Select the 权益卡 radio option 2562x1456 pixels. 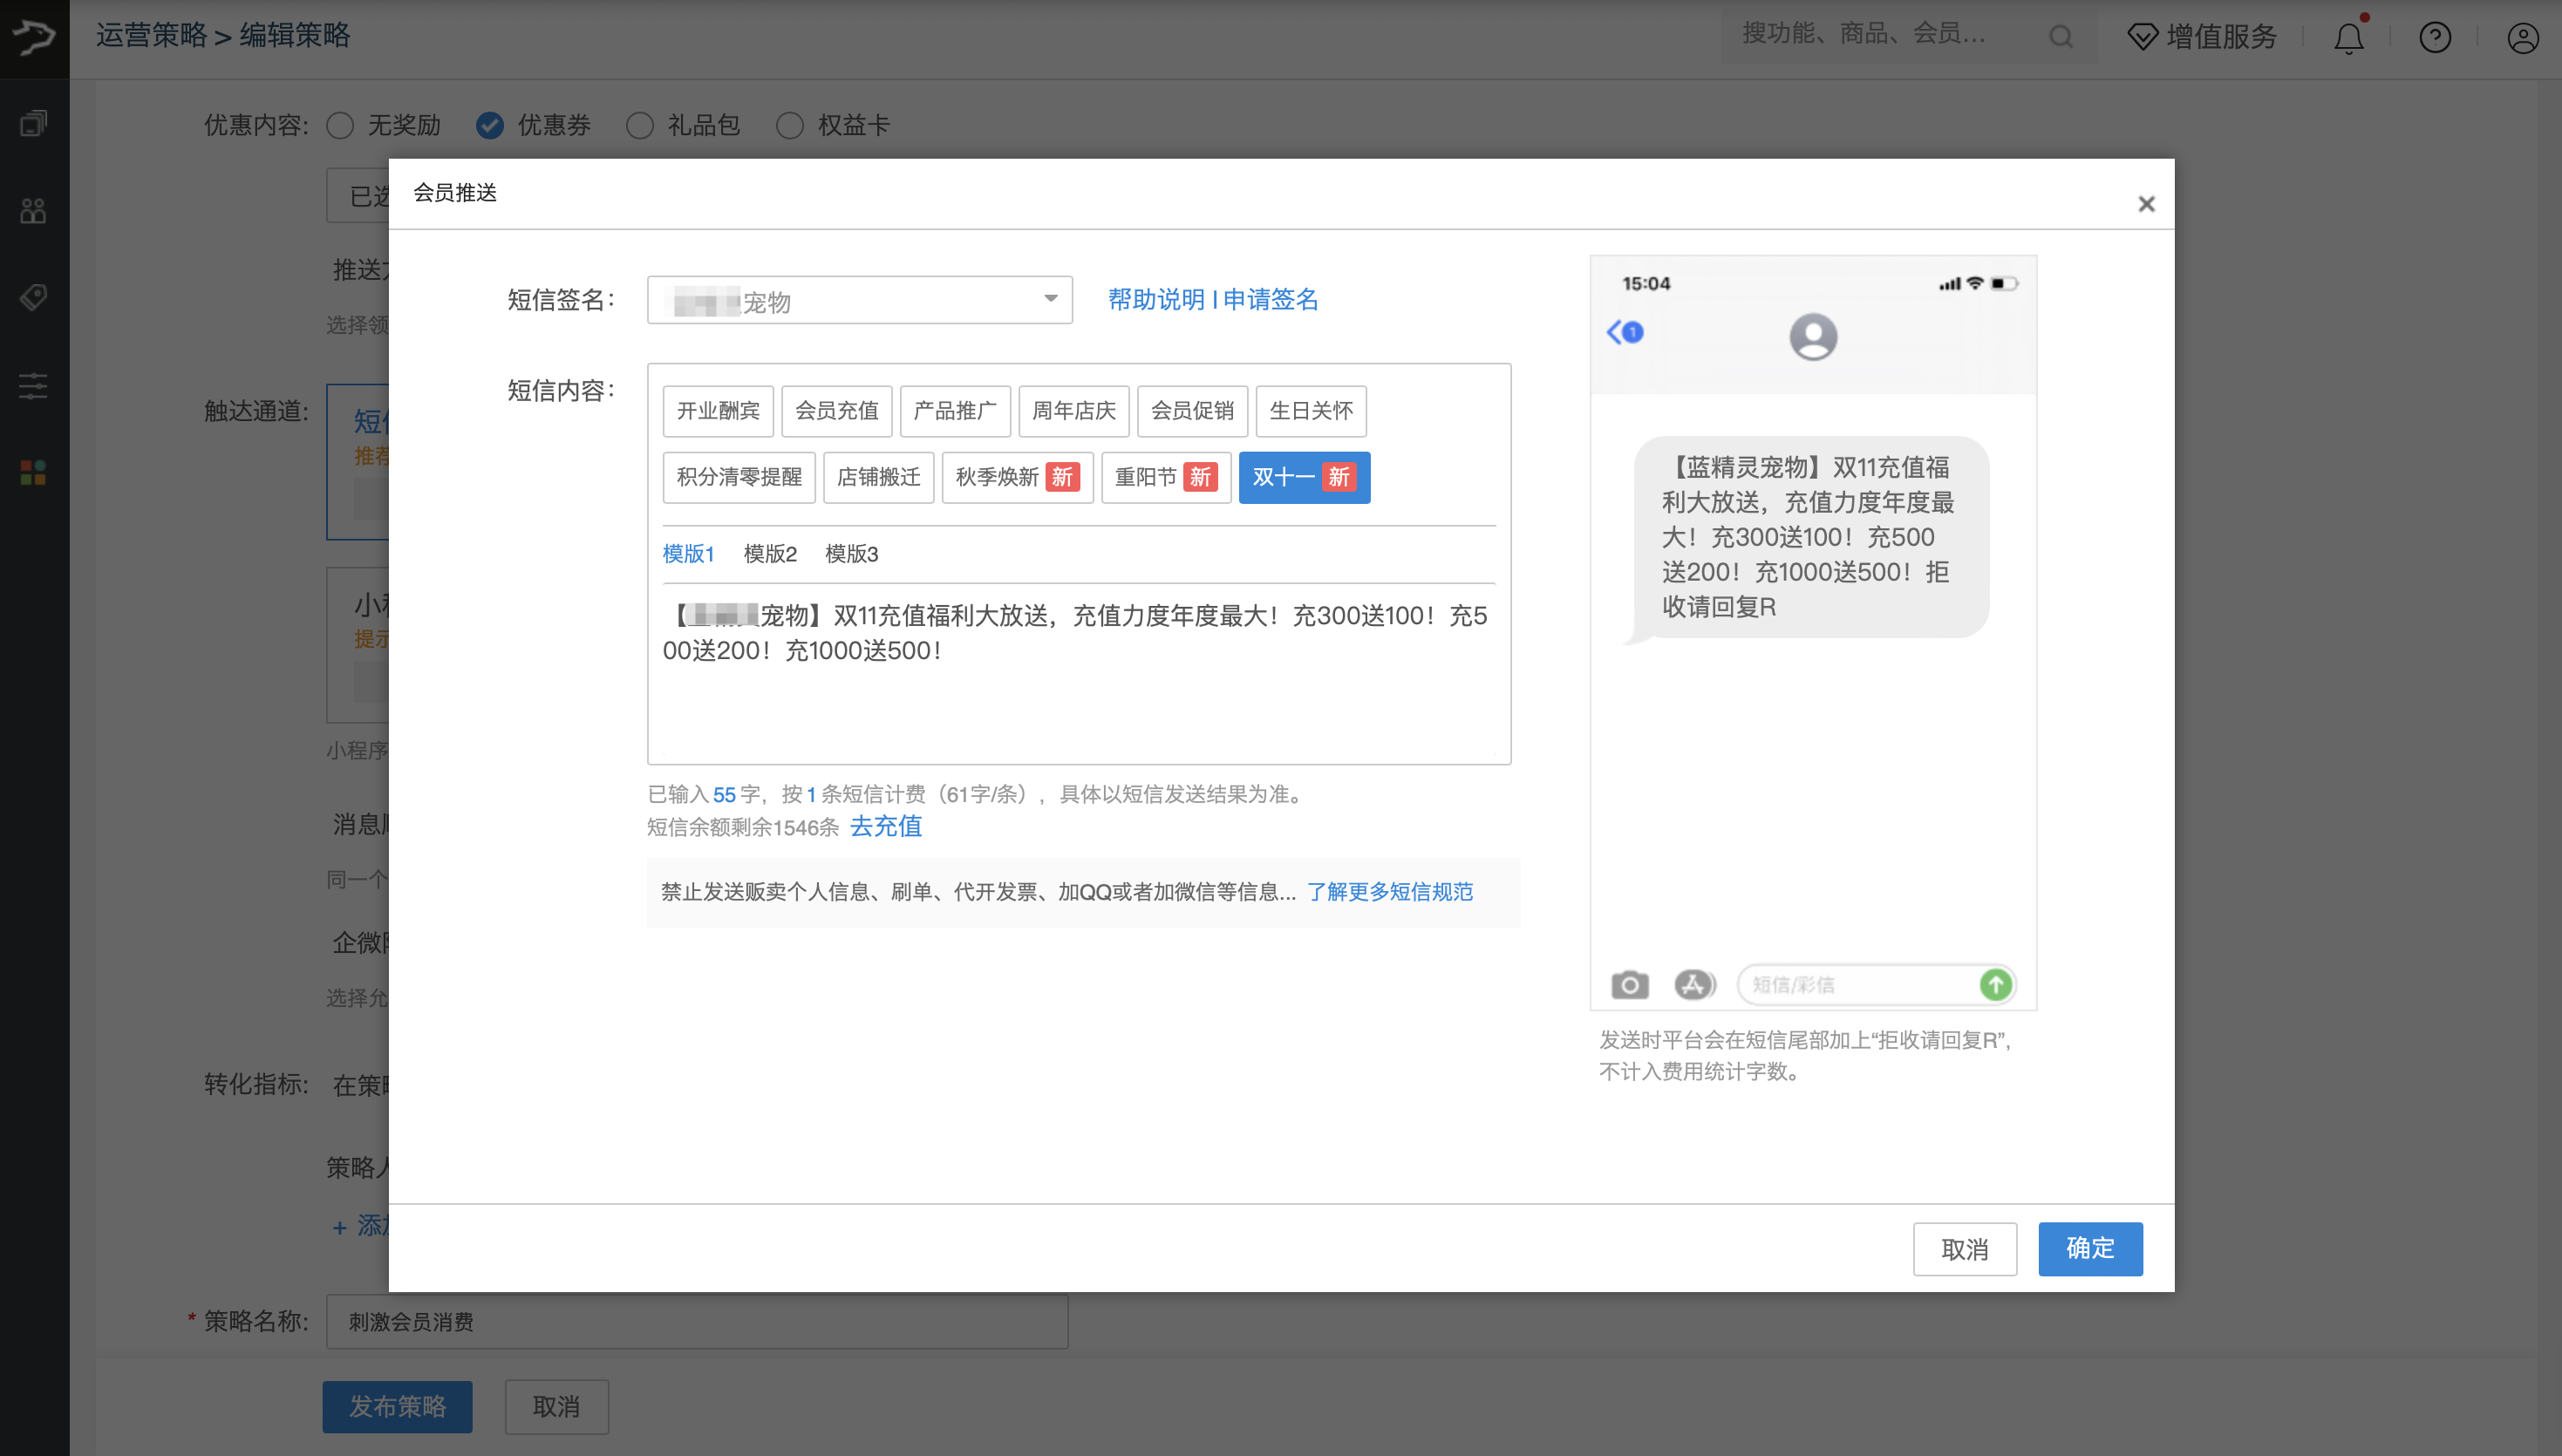click(x=790, y=125)
